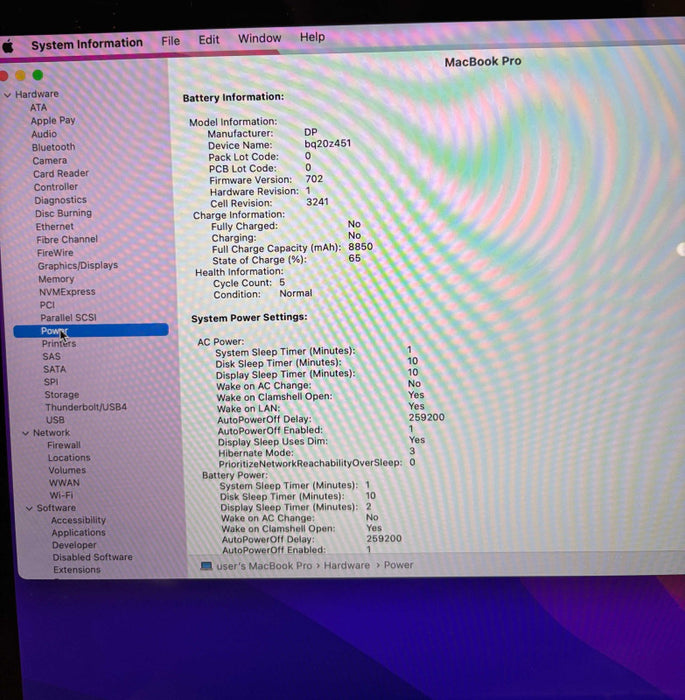Screen dimensions: 685x700
Task: Select Thunderbolt/USB4 in the sidebar
Action: tap(86, 407)
